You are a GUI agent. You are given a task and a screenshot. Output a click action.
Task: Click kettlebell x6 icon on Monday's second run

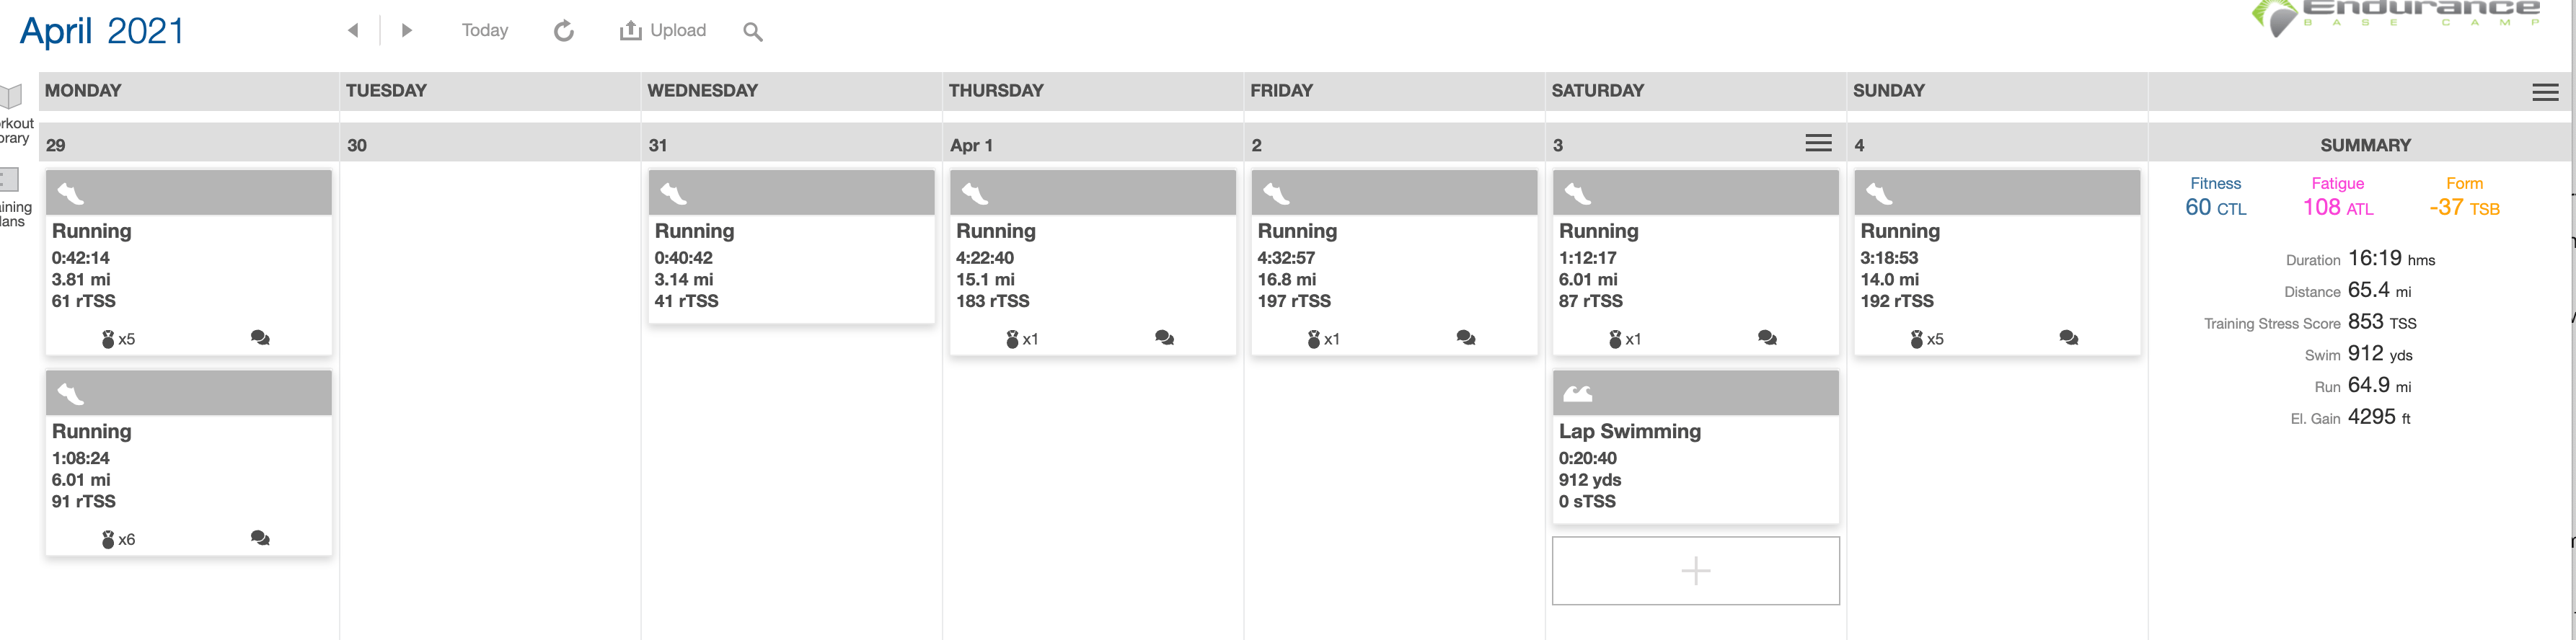pos(118,539)
